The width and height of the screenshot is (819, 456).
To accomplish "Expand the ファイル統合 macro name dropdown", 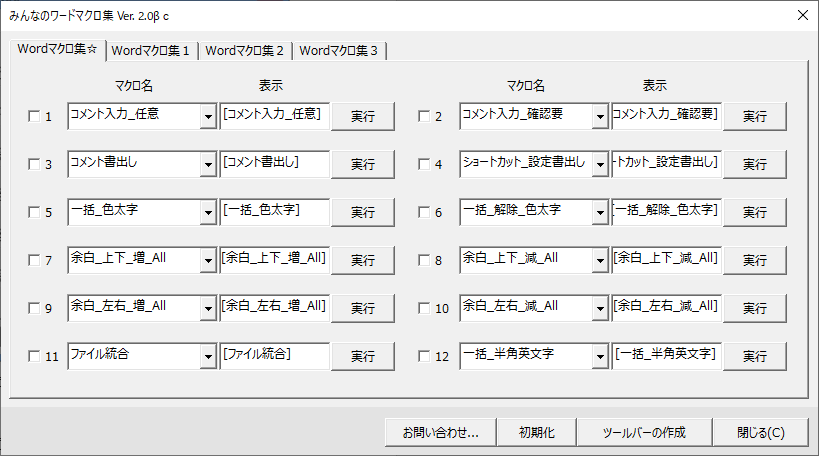I will click(208, 356).
